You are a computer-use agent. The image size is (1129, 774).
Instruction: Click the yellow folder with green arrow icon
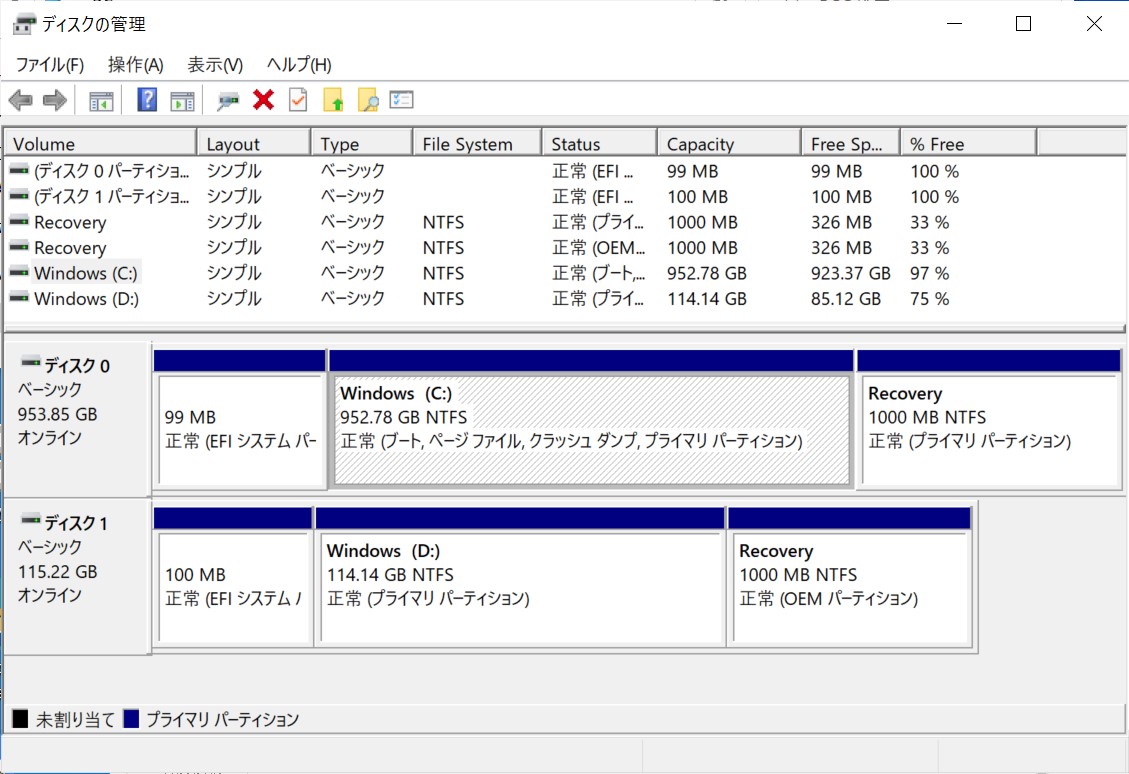[333, 100]
